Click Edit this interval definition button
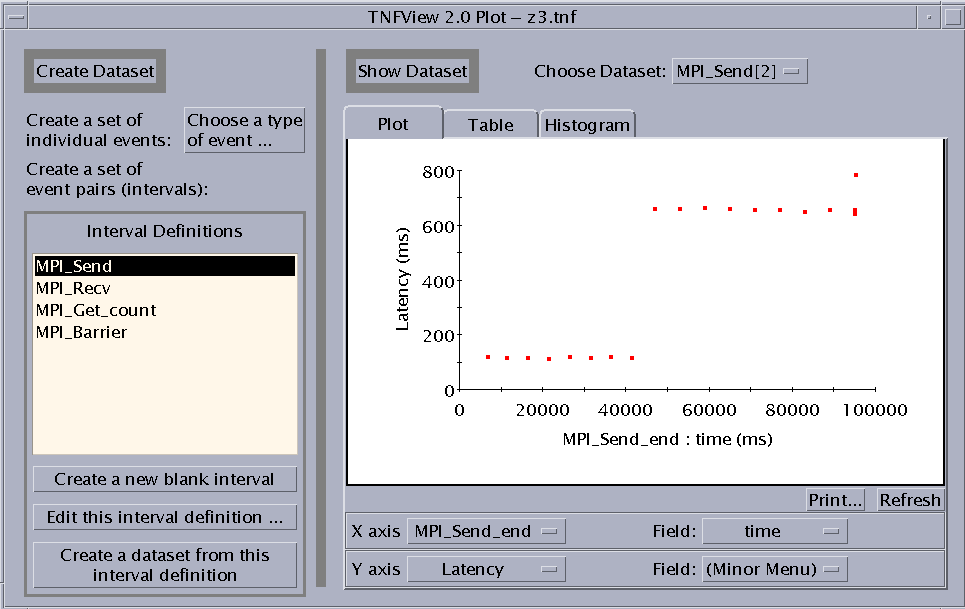The image size is (965, 609). (164, 517)
